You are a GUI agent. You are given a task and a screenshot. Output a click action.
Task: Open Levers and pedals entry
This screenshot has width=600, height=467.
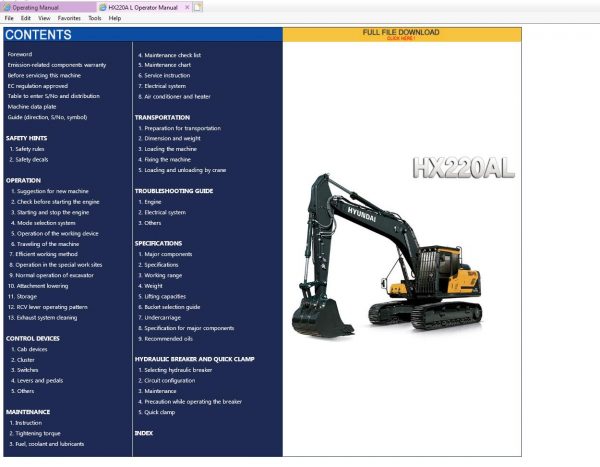[x=37, y=380]
